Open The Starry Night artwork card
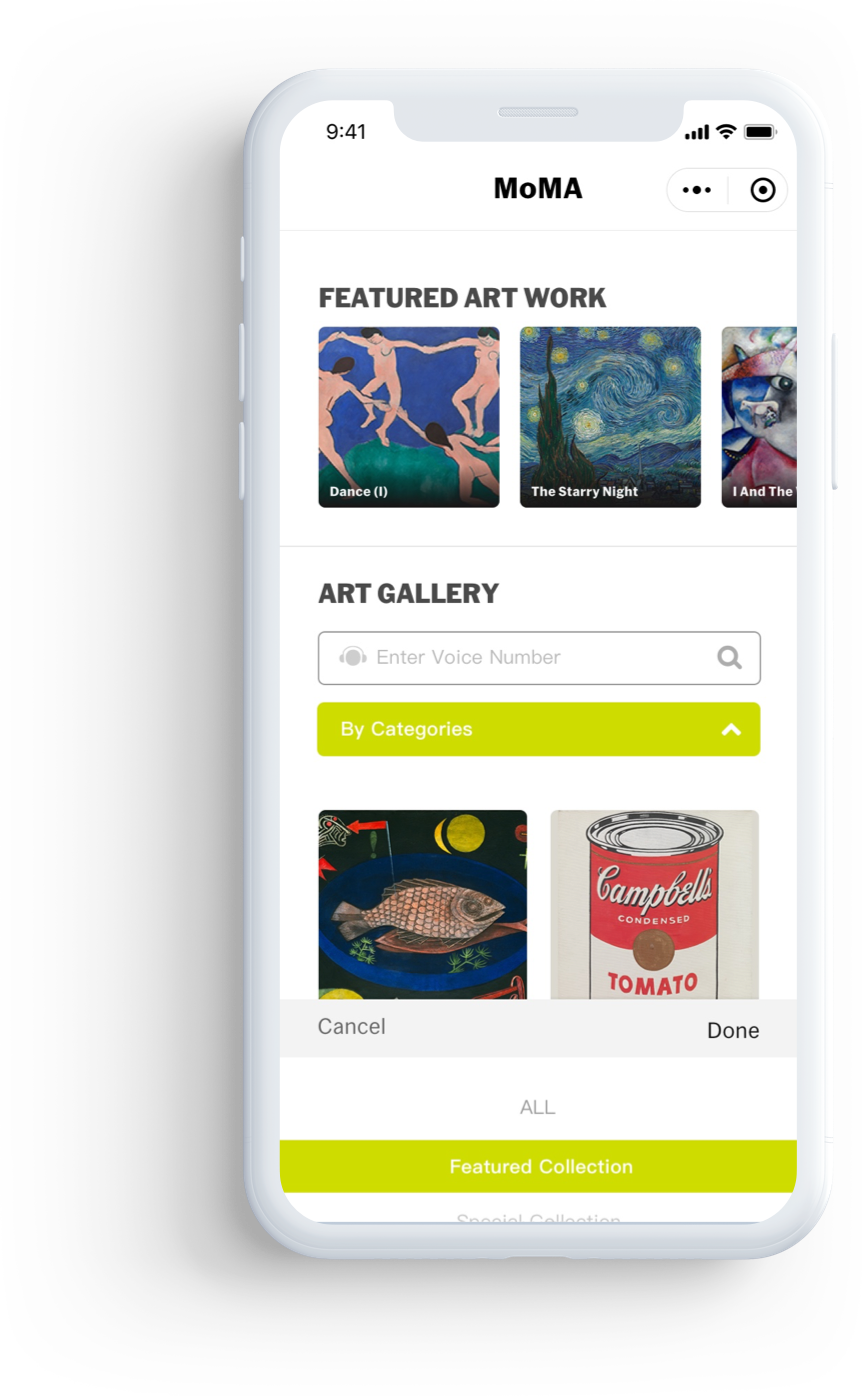862x1396 pixels. 610,417
